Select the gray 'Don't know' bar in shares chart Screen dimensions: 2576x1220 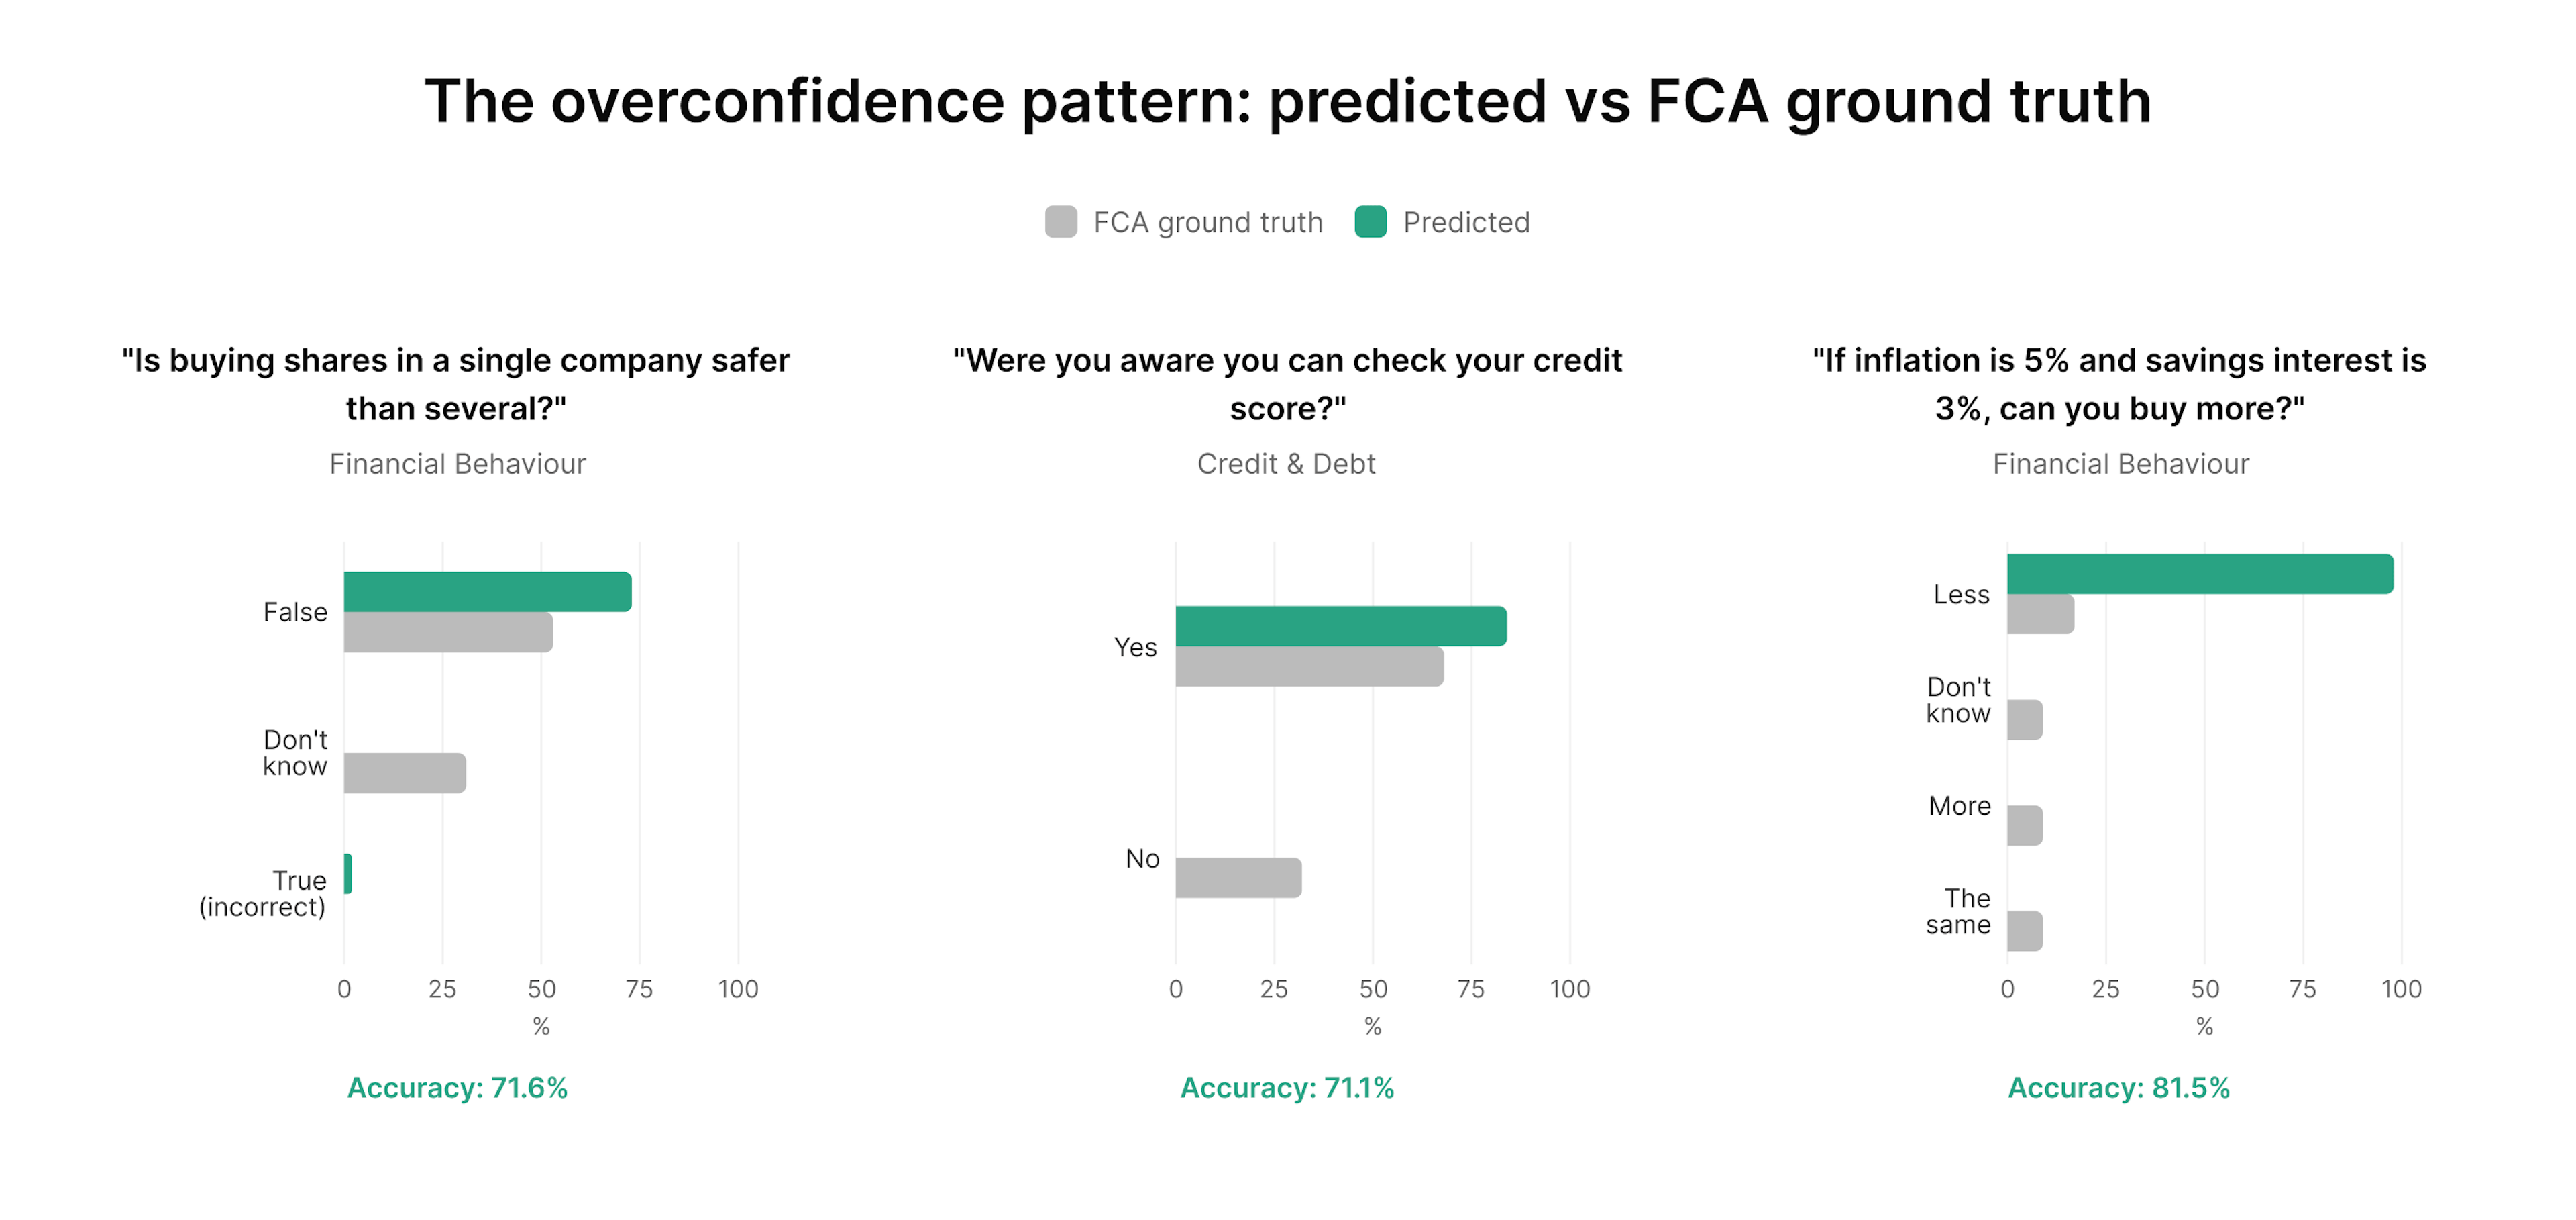coord(404,773)
